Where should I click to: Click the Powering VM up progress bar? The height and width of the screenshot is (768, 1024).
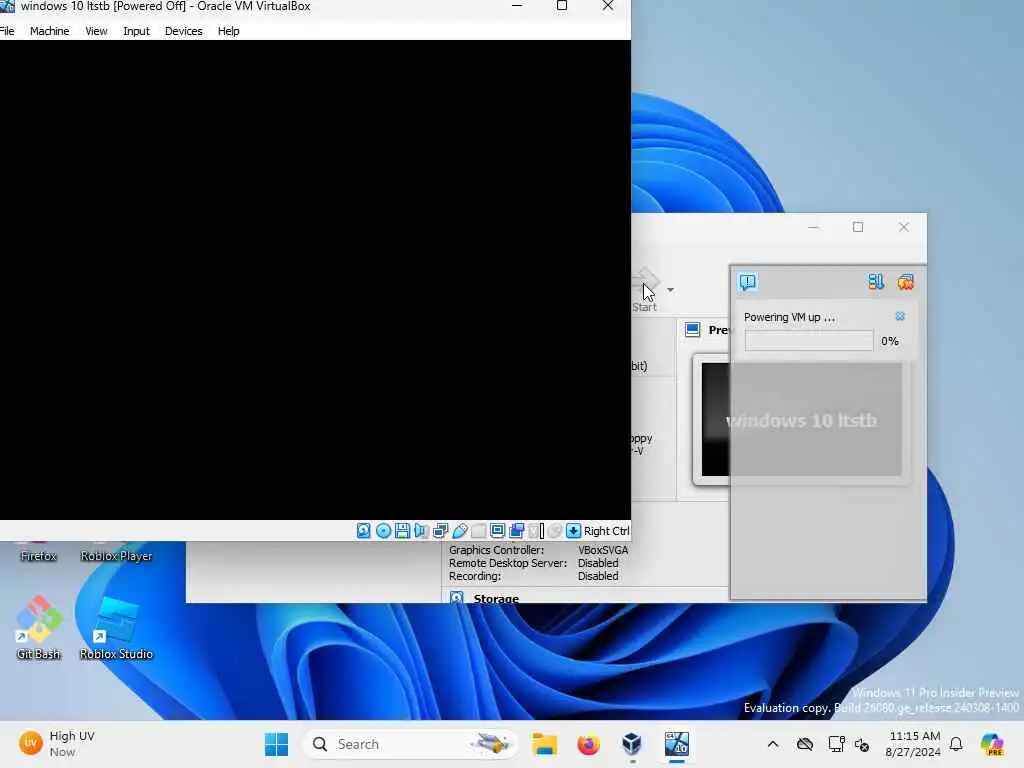click(x=808, y=341)
